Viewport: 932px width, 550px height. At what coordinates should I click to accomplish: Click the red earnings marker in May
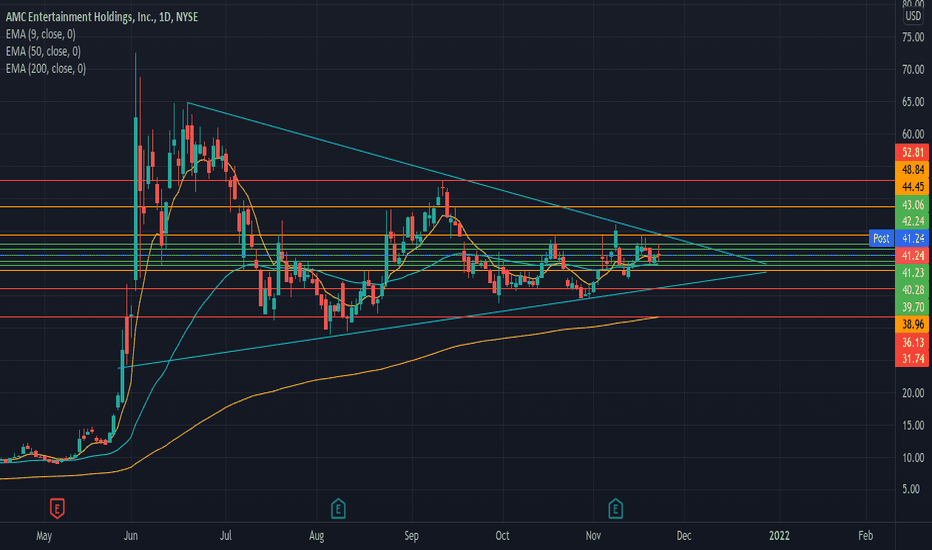pyautogui.click(x=57, y=508)
